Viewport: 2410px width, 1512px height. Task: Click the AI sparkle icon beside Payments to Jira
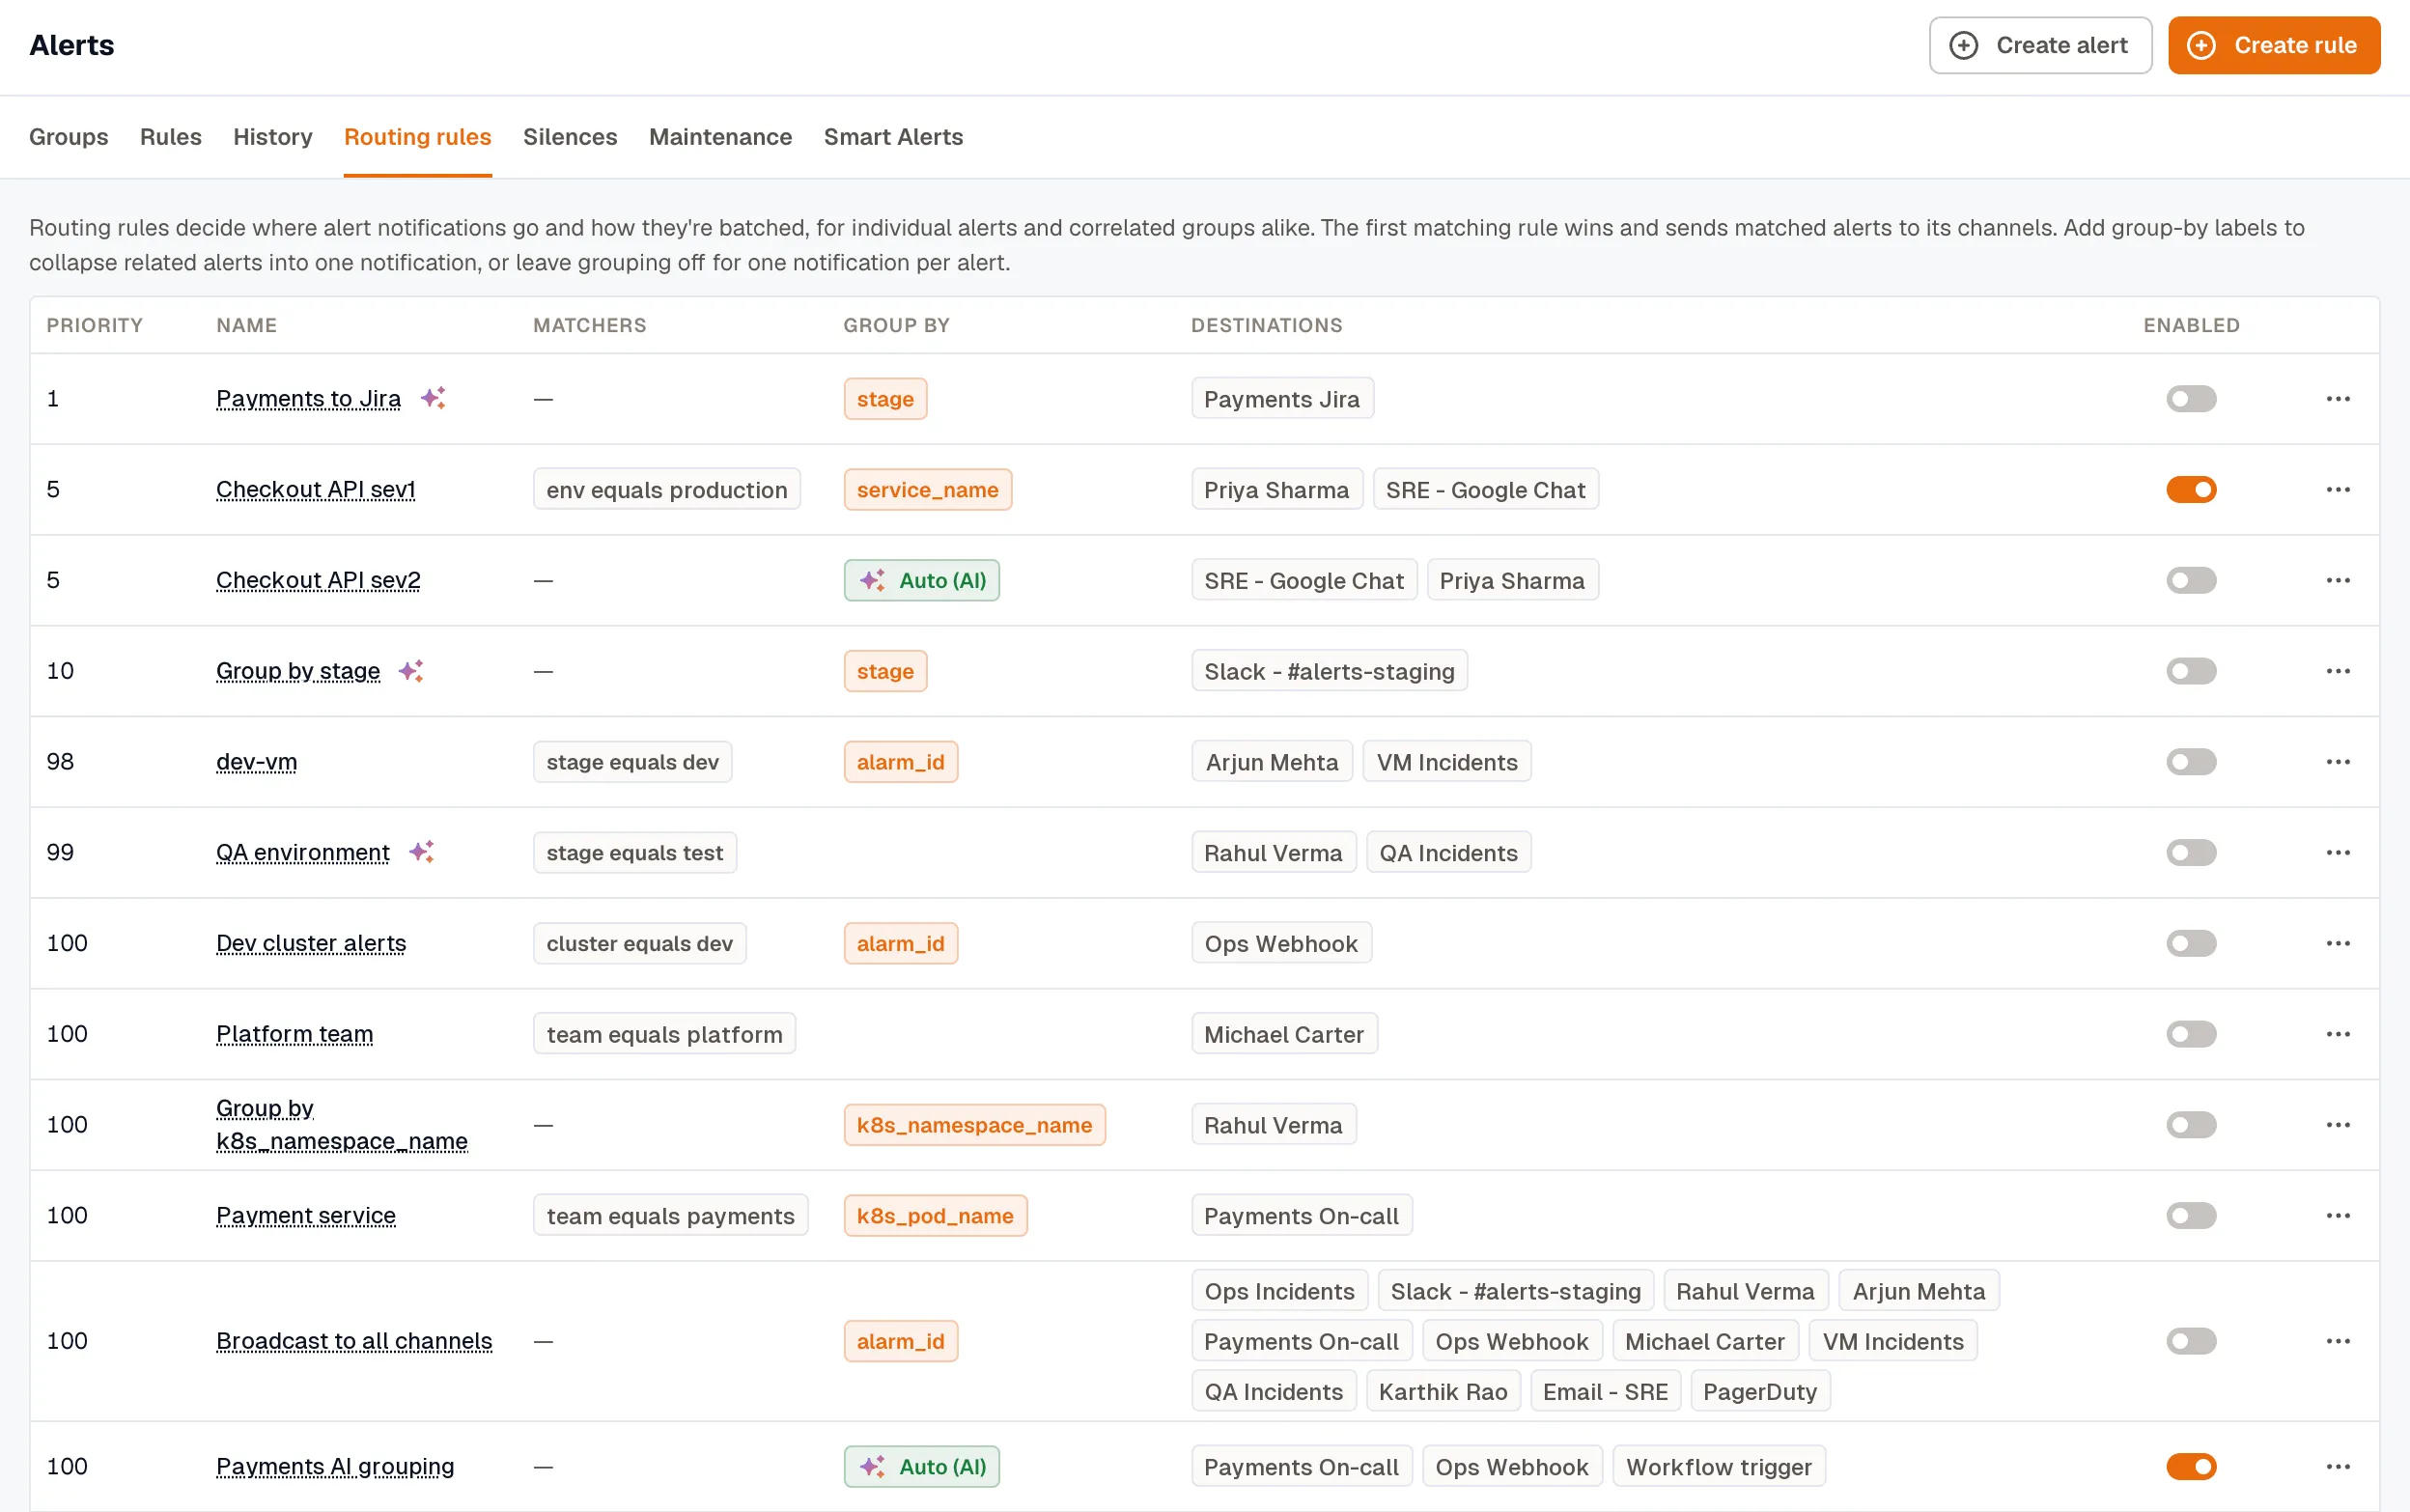click(x=433, y=398)
